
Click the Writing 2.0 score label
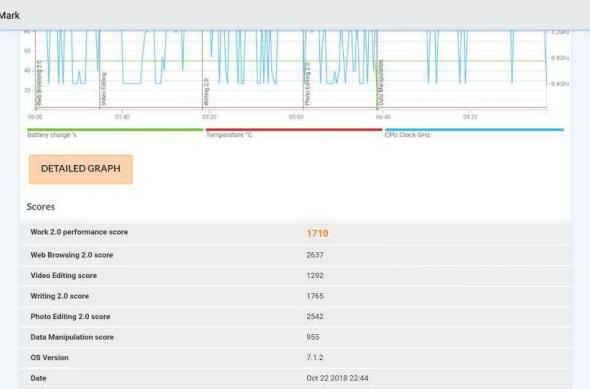pos(60,296)
